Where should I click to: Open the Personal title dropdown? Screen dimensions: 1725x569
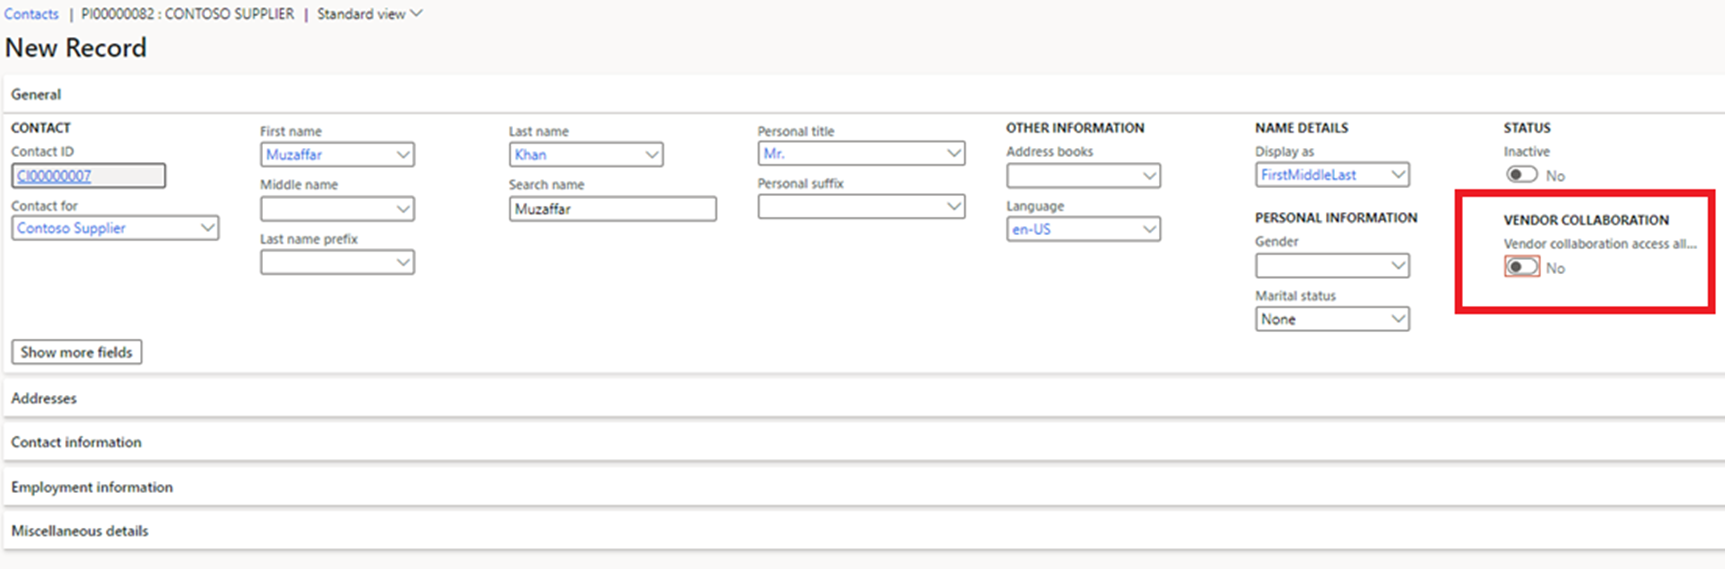pyautogui.click(x=953, y=154)
